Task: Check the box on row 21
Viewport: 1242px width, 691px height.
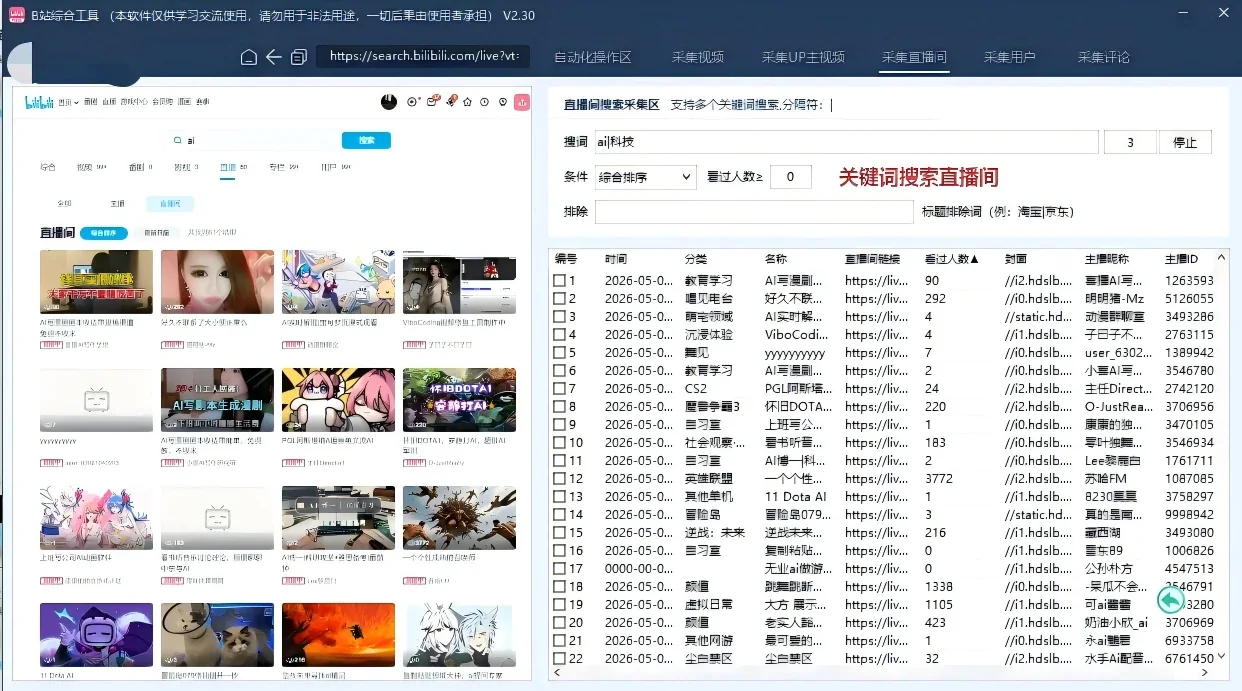Action: click(560, 641)
